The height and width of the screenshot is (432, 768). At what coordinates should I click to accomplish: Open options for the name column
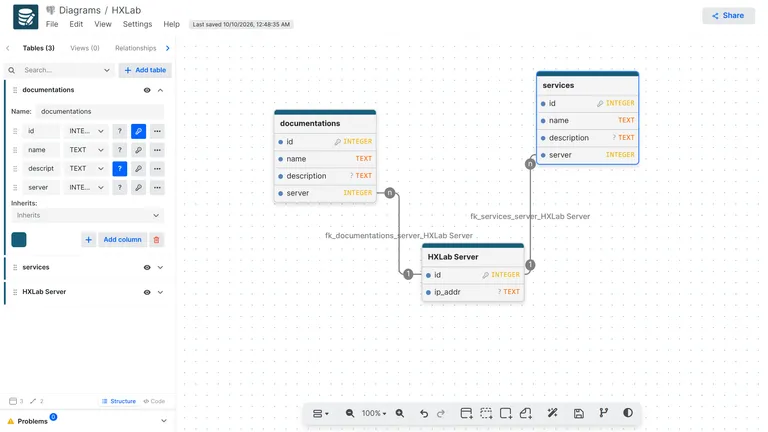(157, 150)
